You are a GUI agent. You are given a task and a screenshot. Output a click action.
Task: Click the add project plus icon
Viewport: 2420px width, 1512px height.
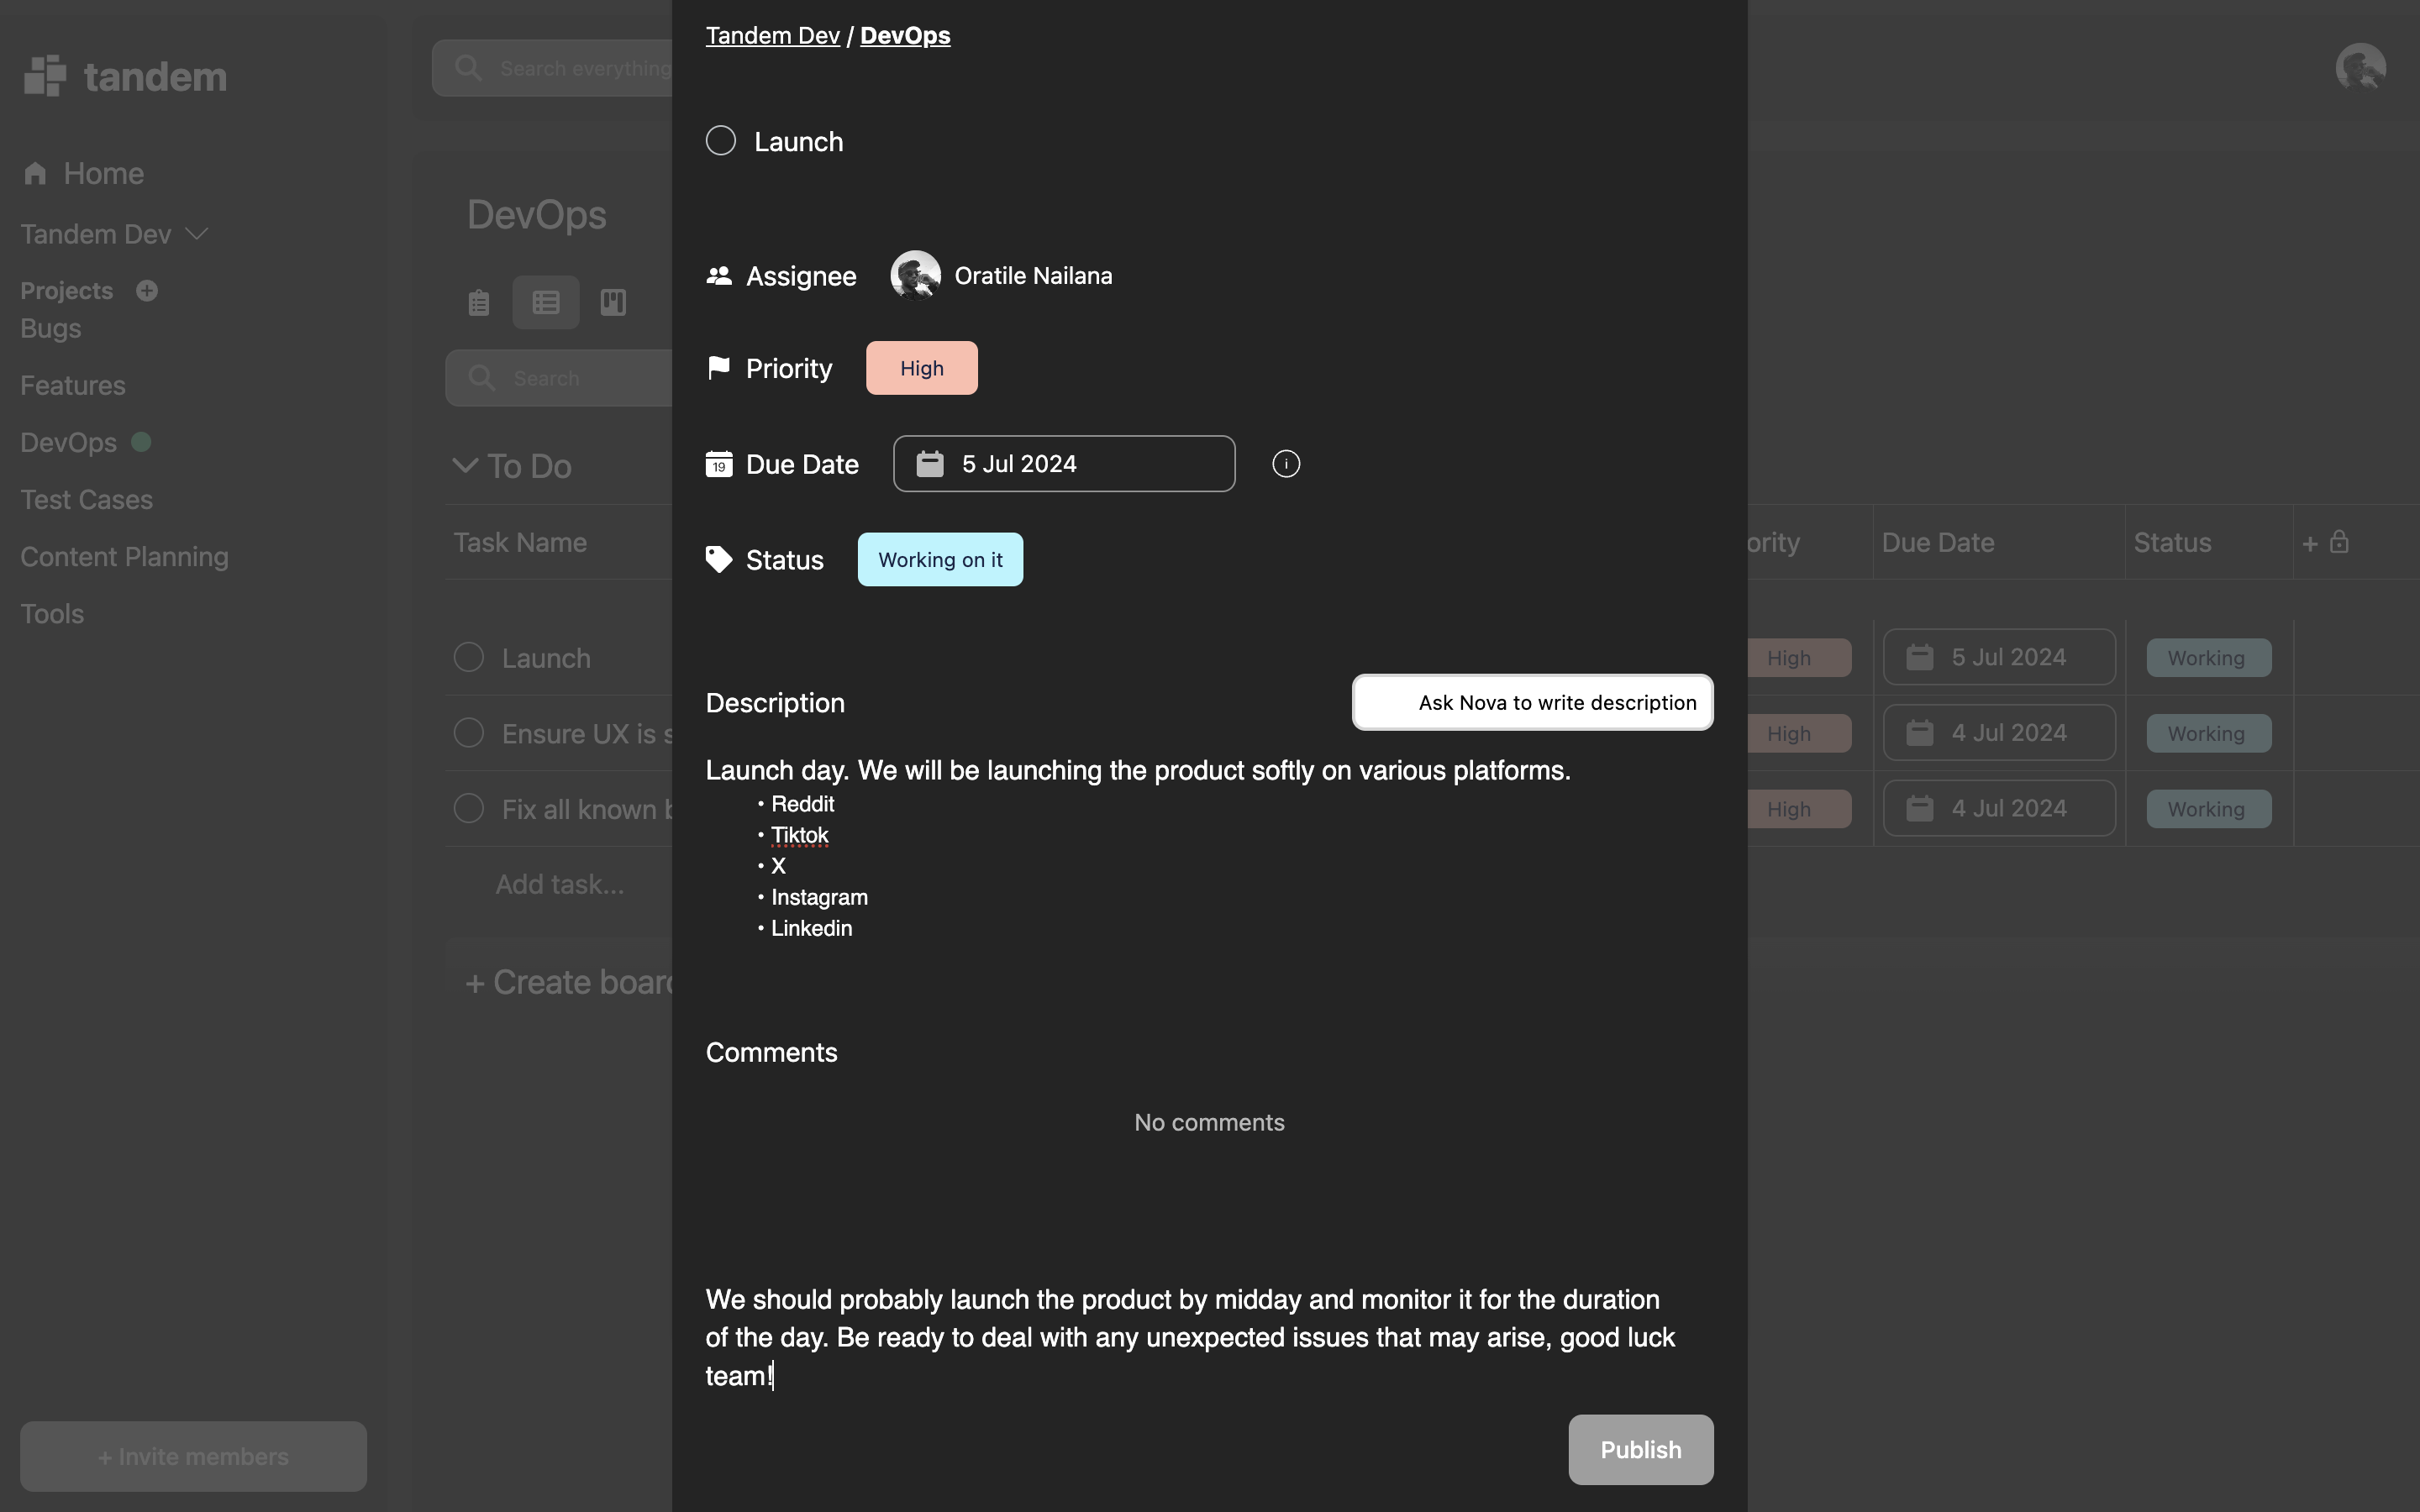pyautogui.click(x=147, y=291)
